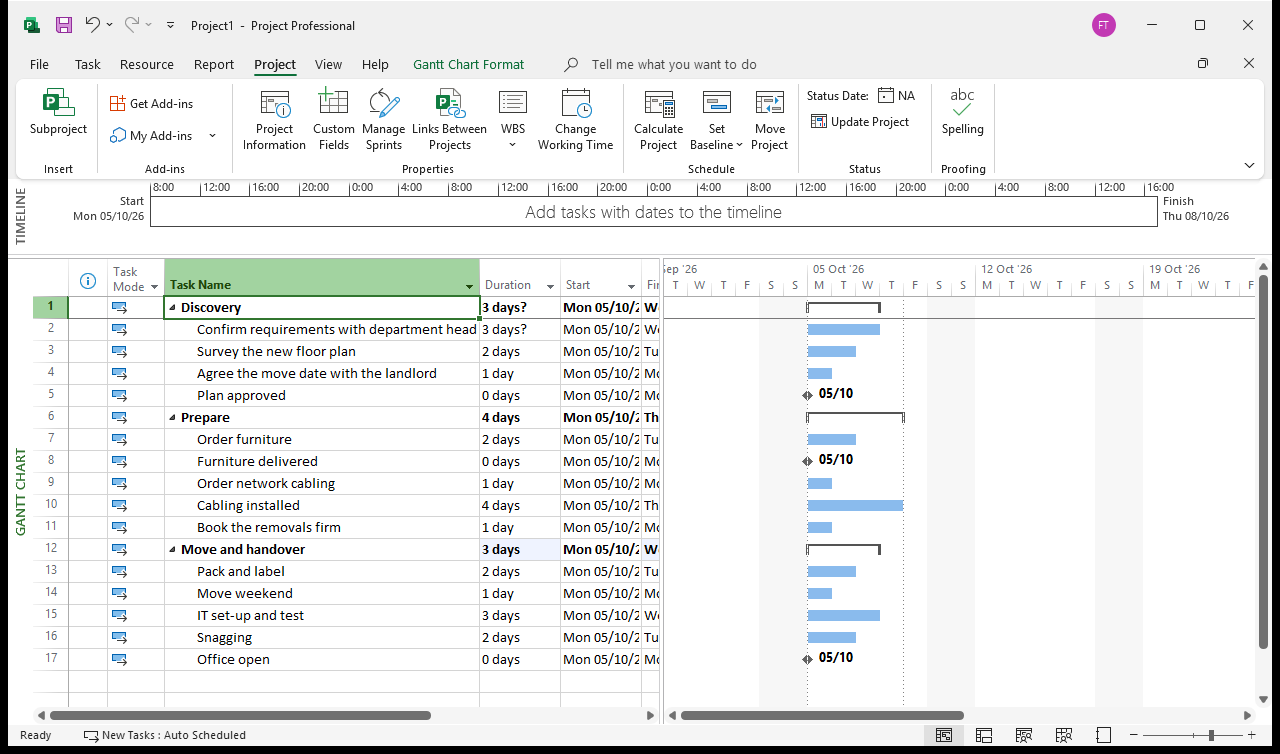The width and height of the screenshot is (1280, 754).
Task: Switch to Task Usage view in status bar
Action: tap(984, 735)
